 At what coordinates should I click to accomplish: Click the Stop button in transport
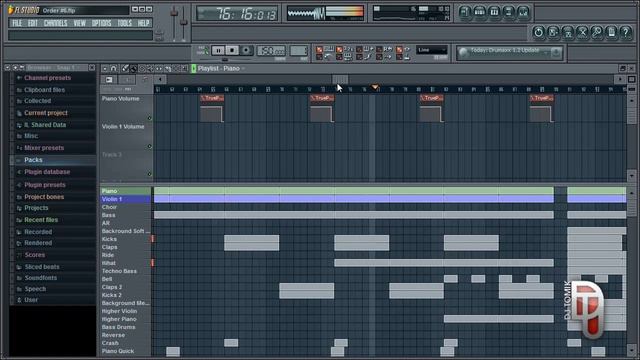coord(232,51)
